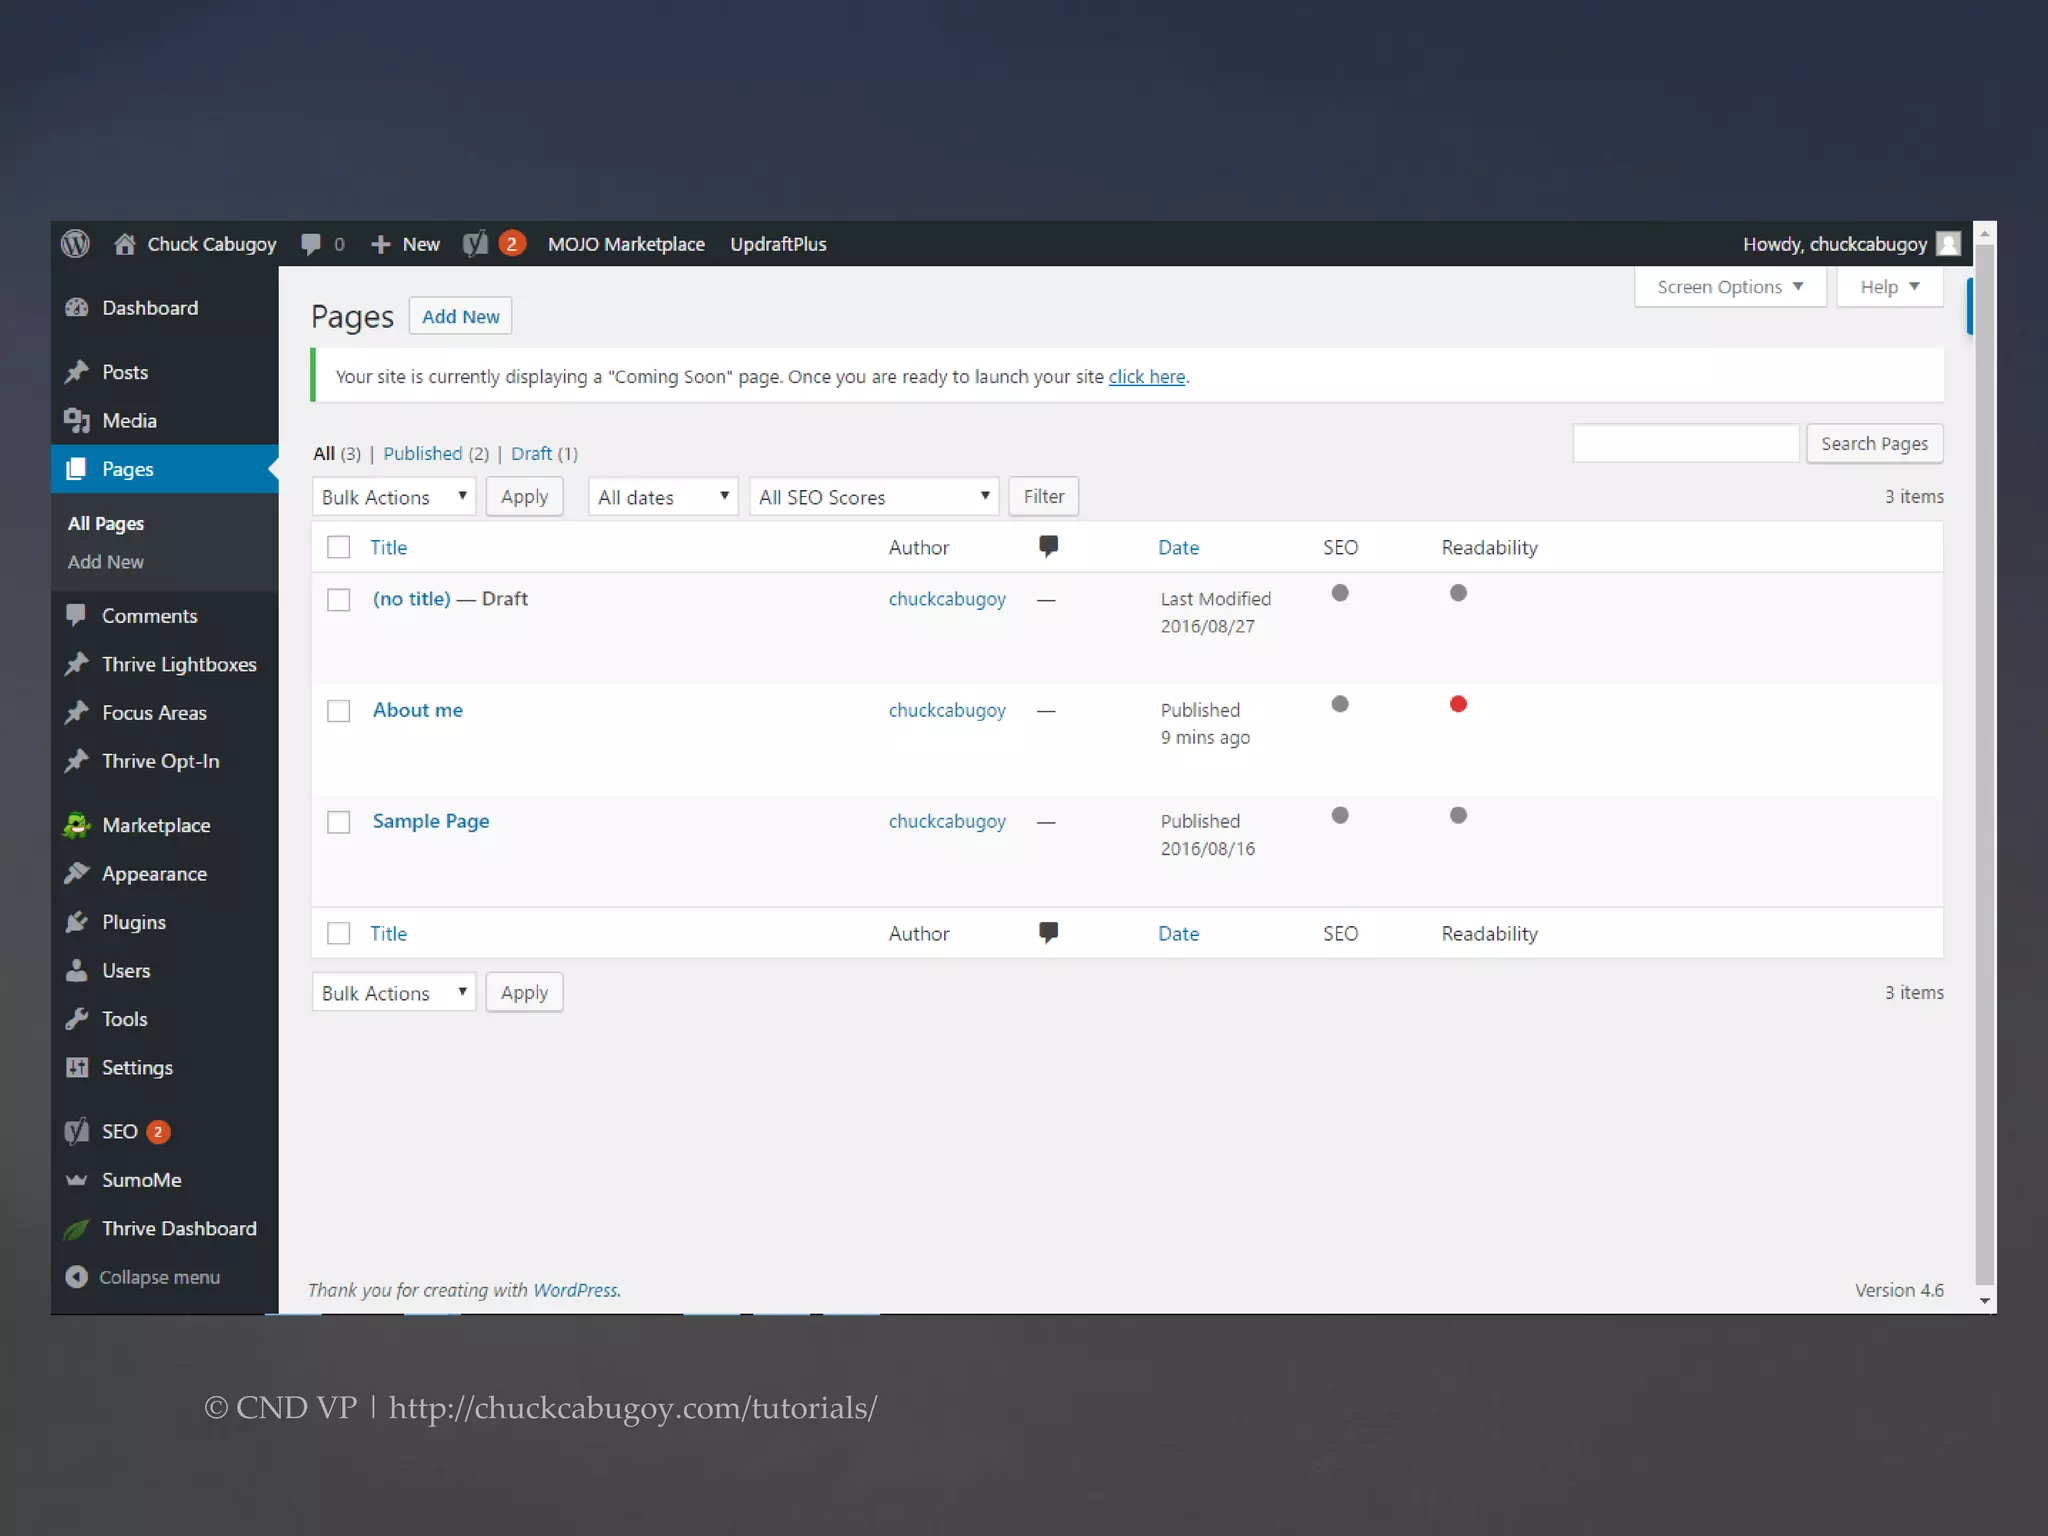Click the red readability dot for About me
This screenshot has width=2048, height=1536.
pyautogui.click(x=1458, y=704)
